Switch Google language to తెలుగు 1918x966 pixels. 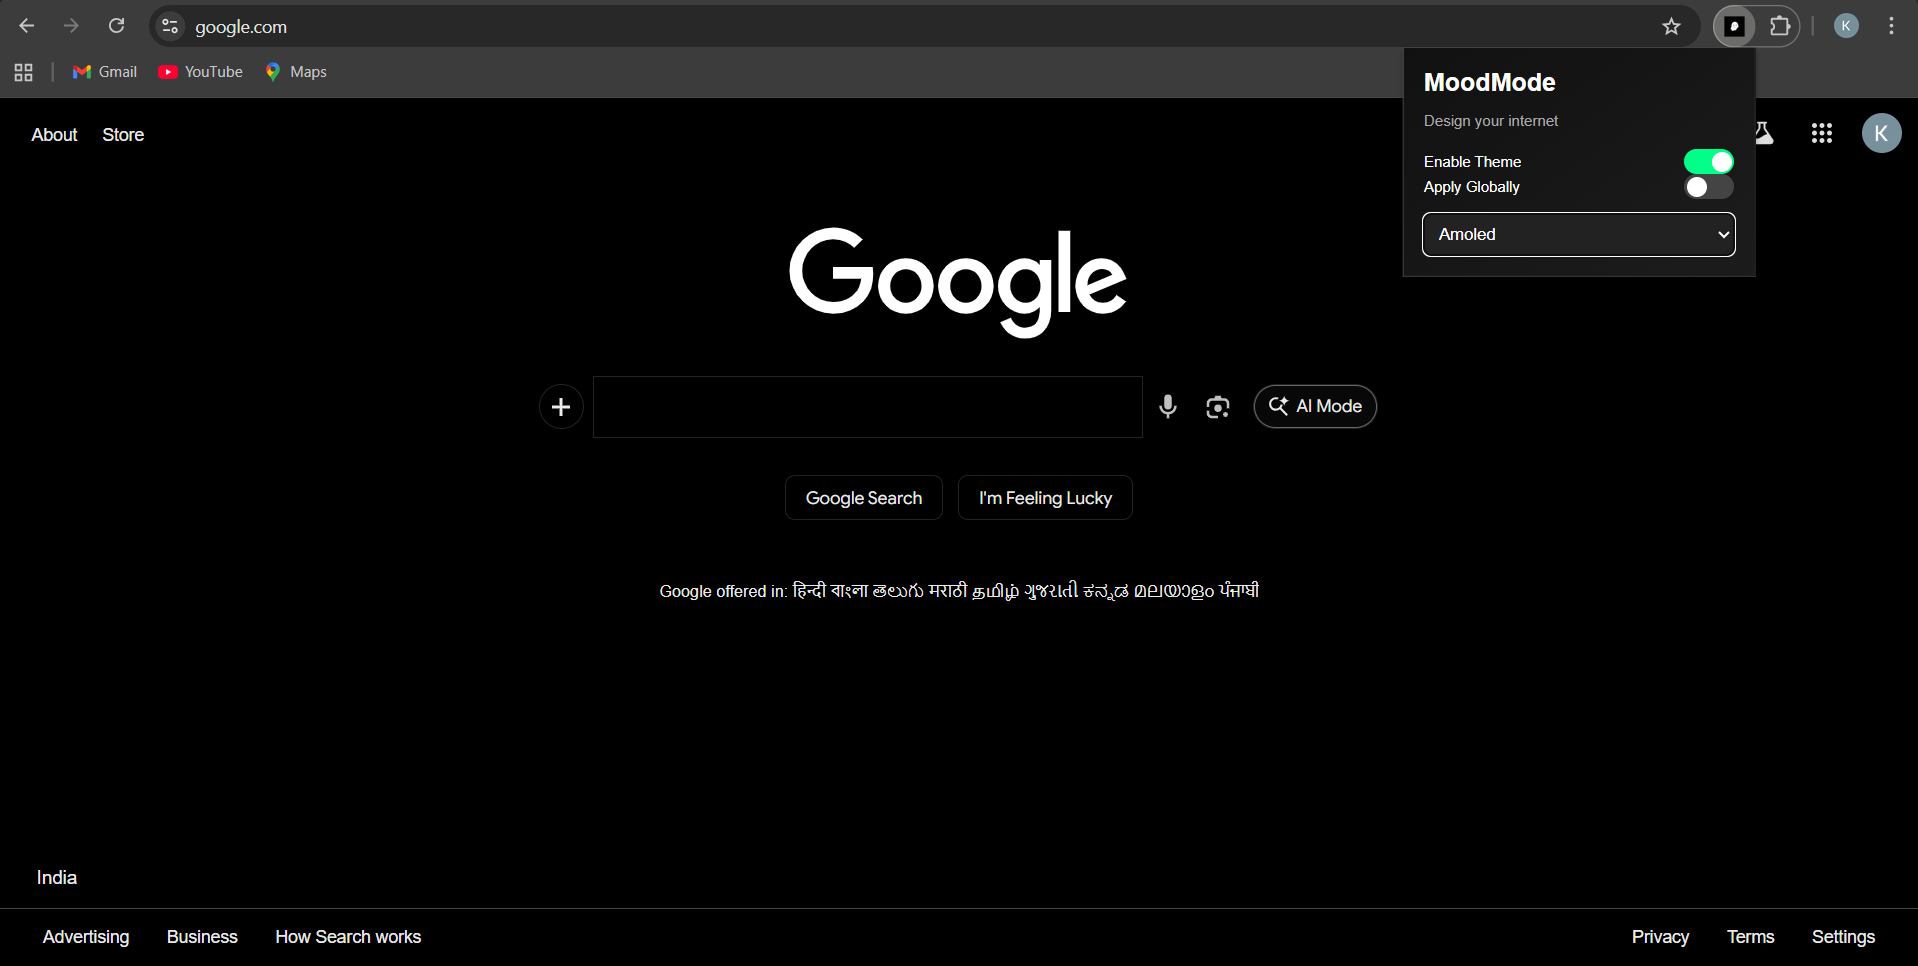898,591
